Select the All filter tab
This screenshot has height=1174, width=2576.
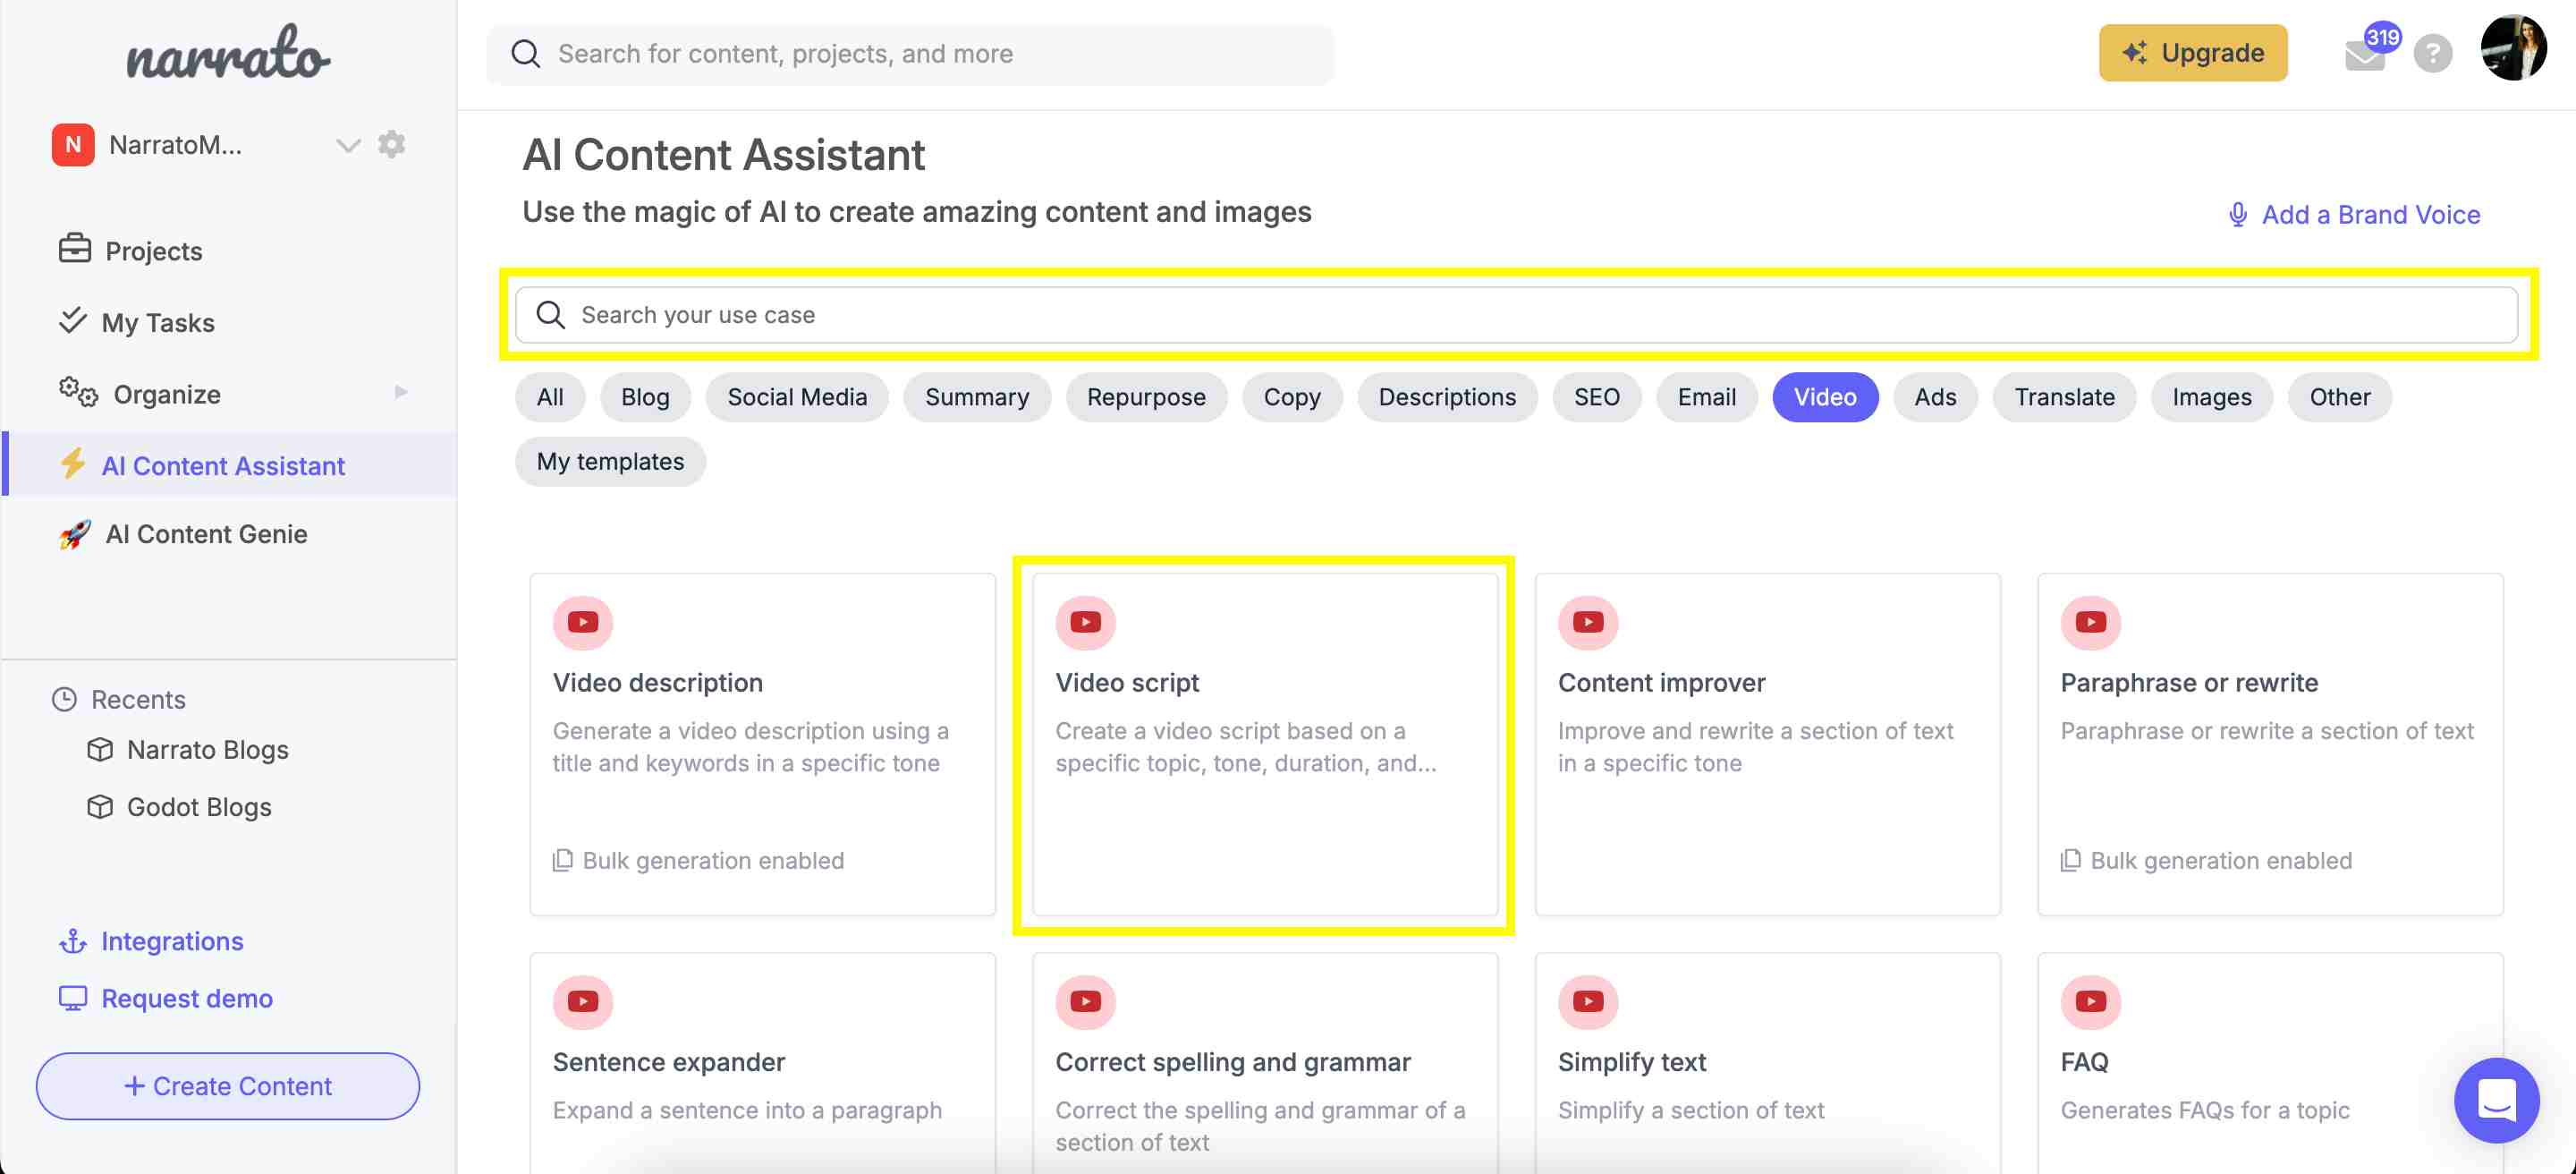point(550,397)
